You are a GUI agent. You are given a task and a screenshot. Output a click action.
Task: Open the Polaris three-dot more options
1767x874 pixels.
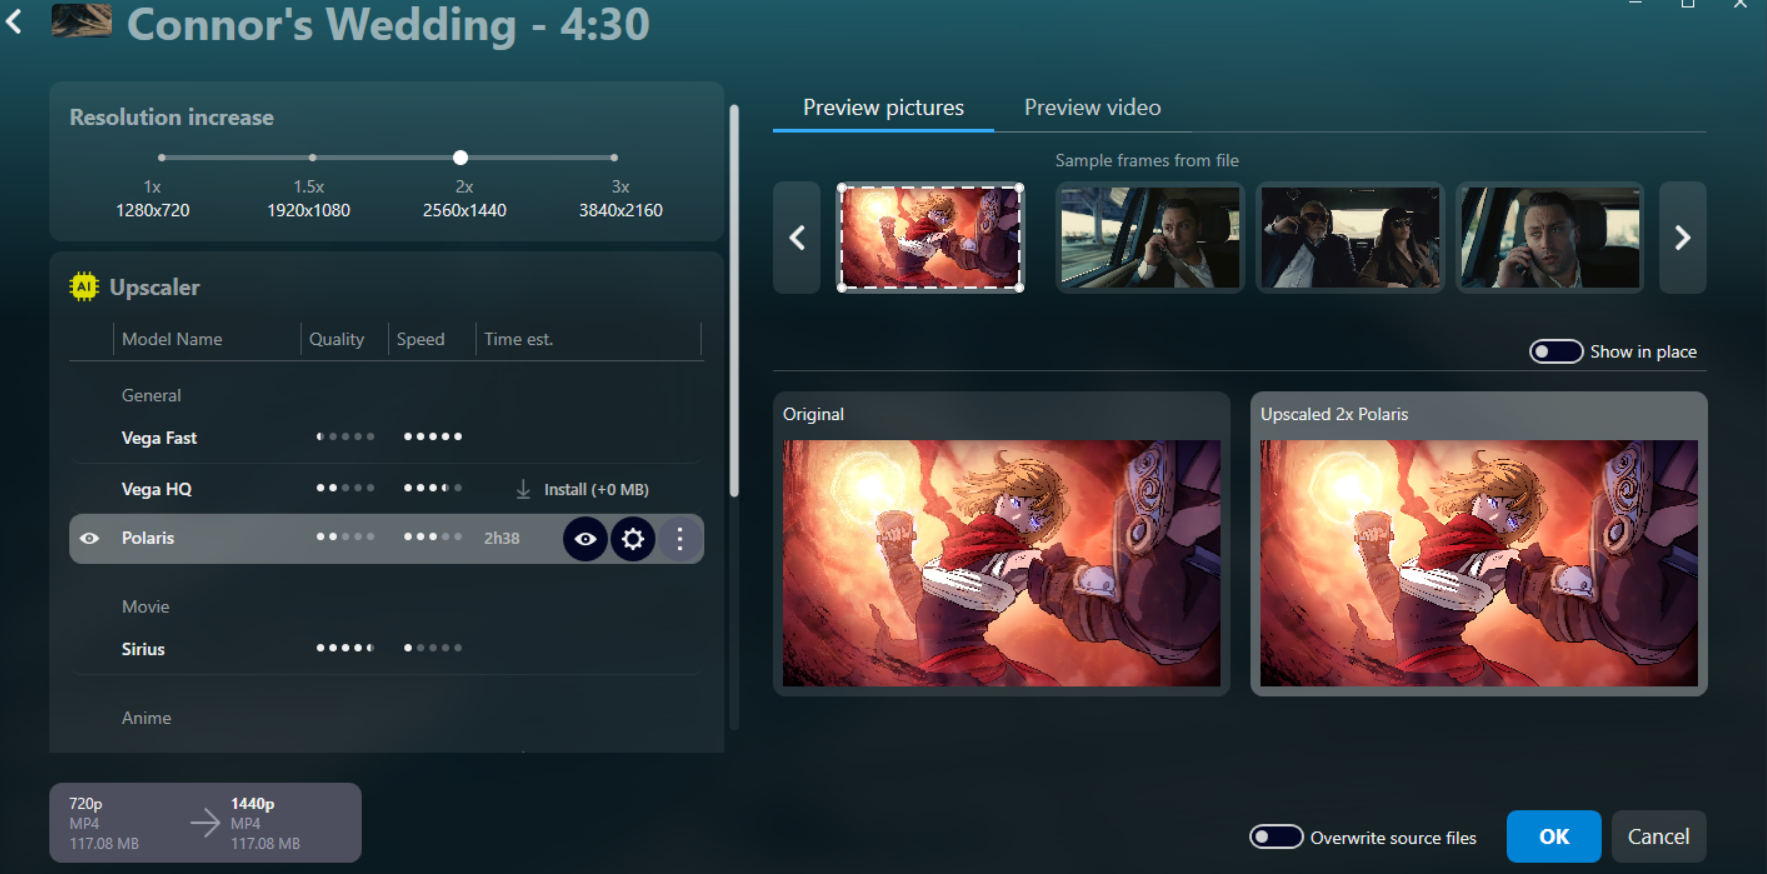pos(680,539)
